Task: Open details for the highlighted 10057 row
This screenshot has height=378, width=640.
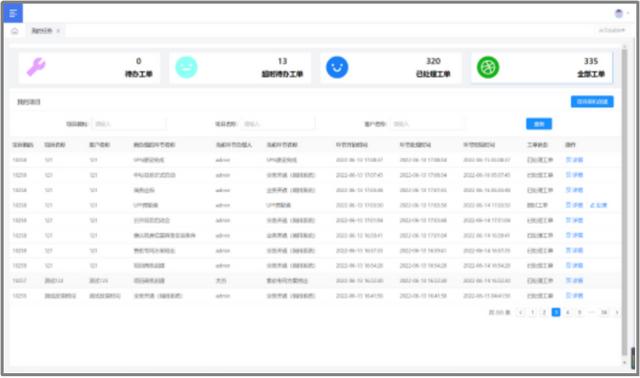Action: click(x=574, y=281)
